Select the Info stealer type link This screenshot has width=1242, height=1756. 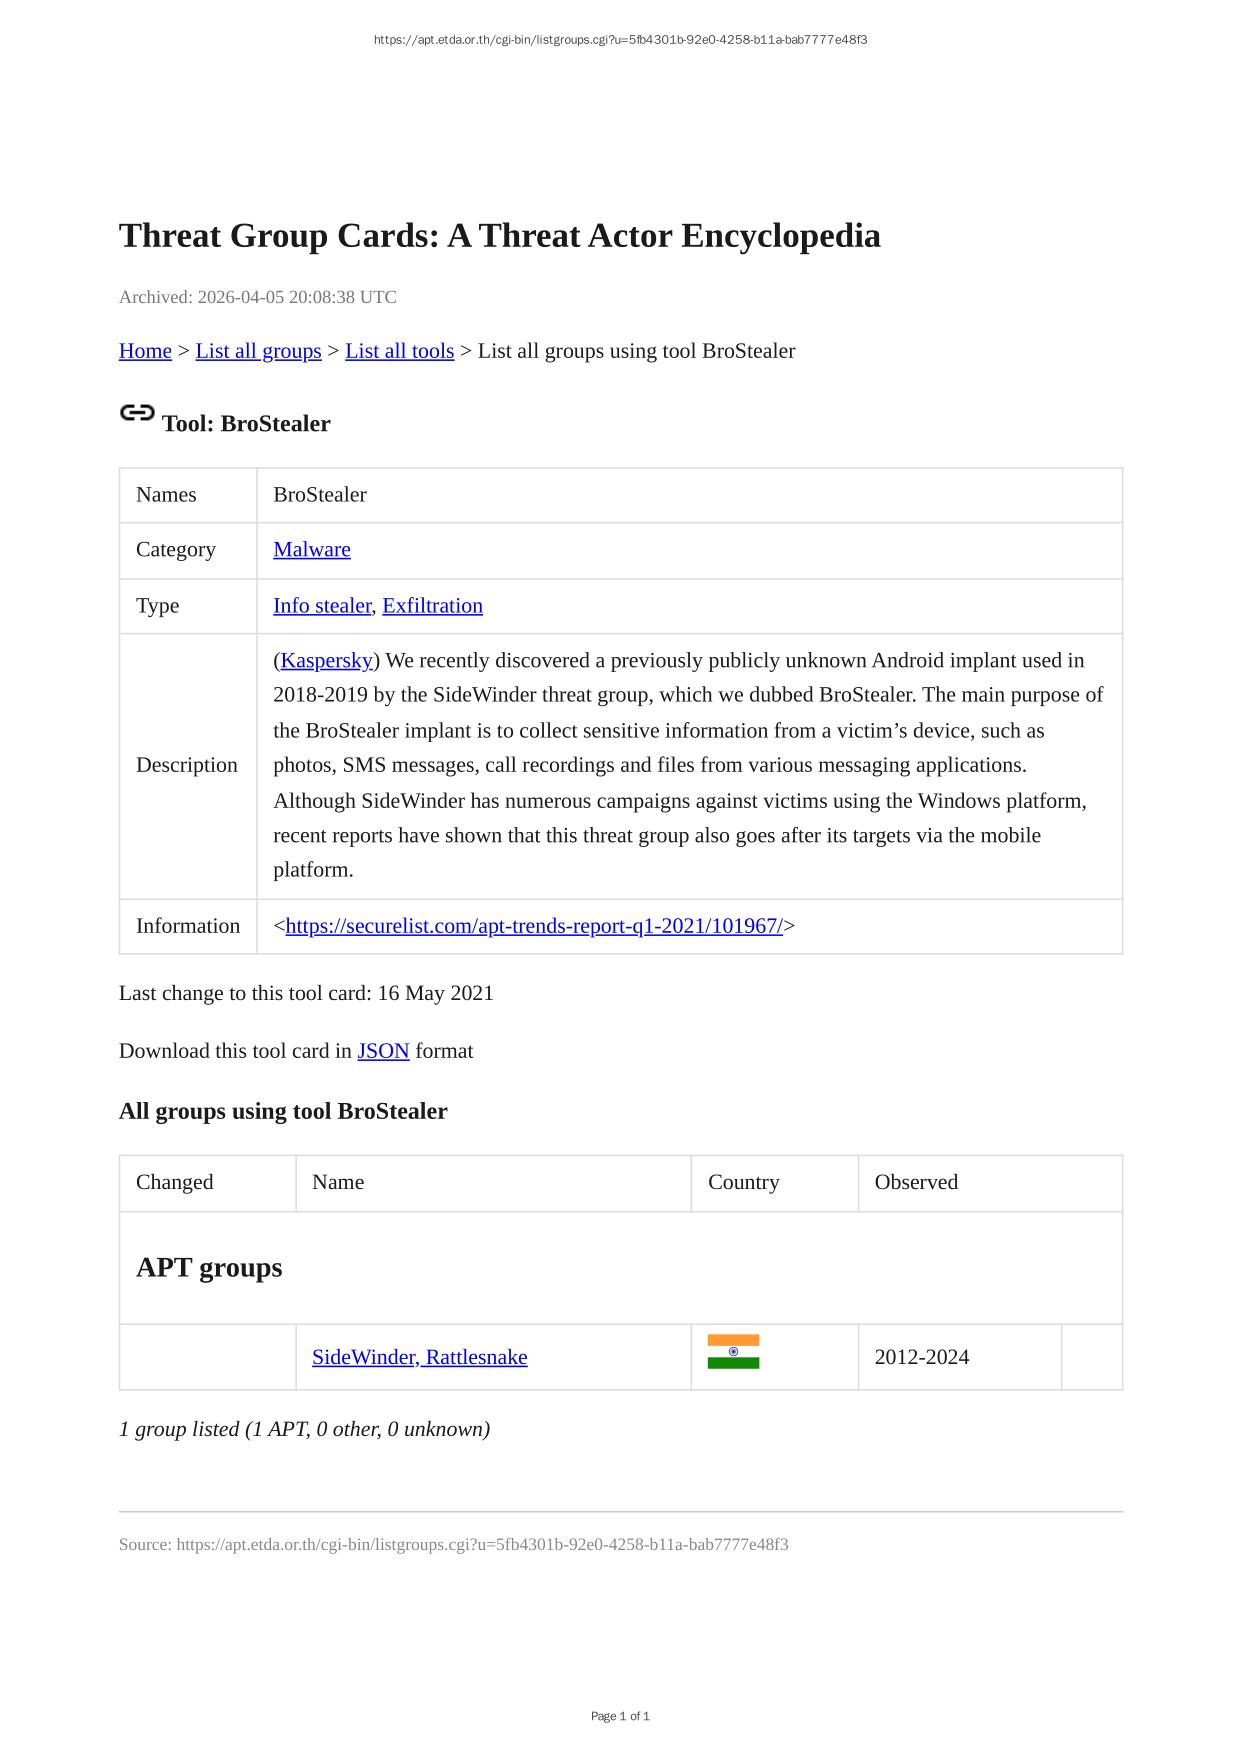[322, 606]
